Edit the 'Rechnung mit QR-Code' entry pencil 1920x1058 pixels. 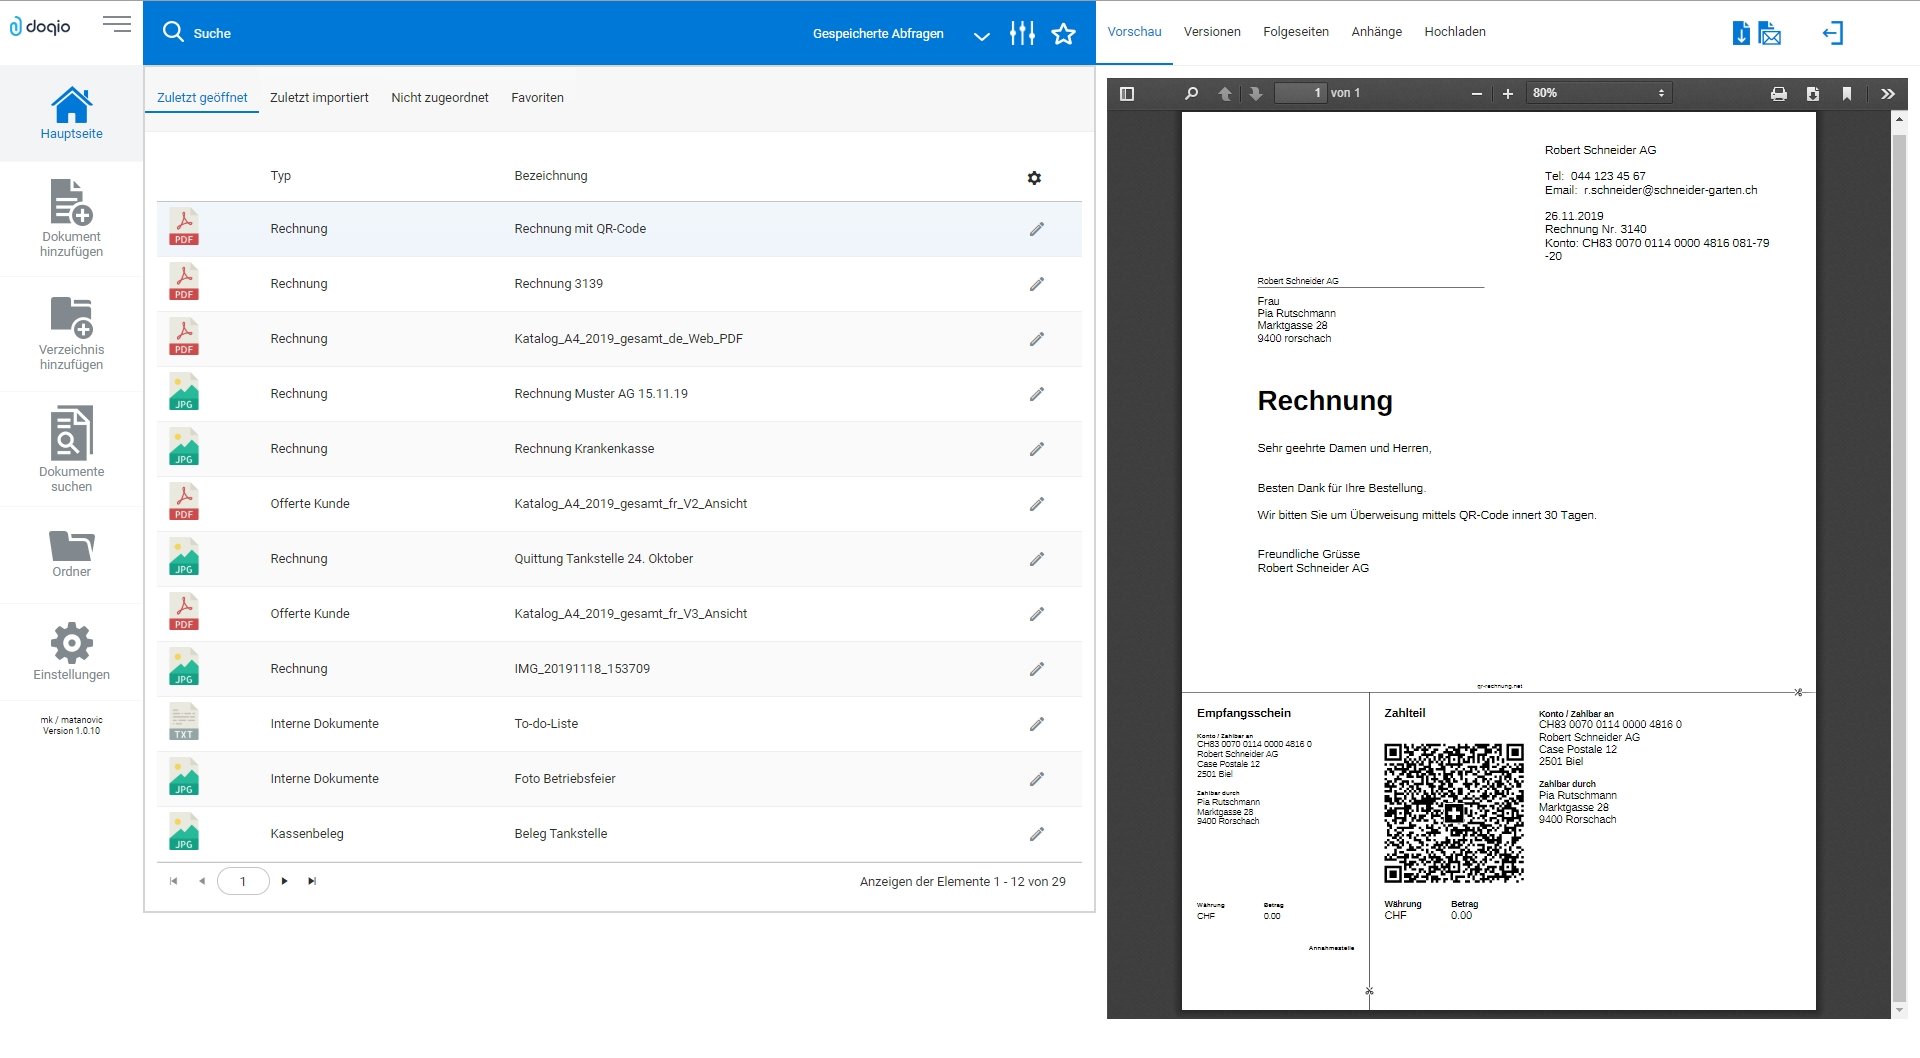point(1037,229)
